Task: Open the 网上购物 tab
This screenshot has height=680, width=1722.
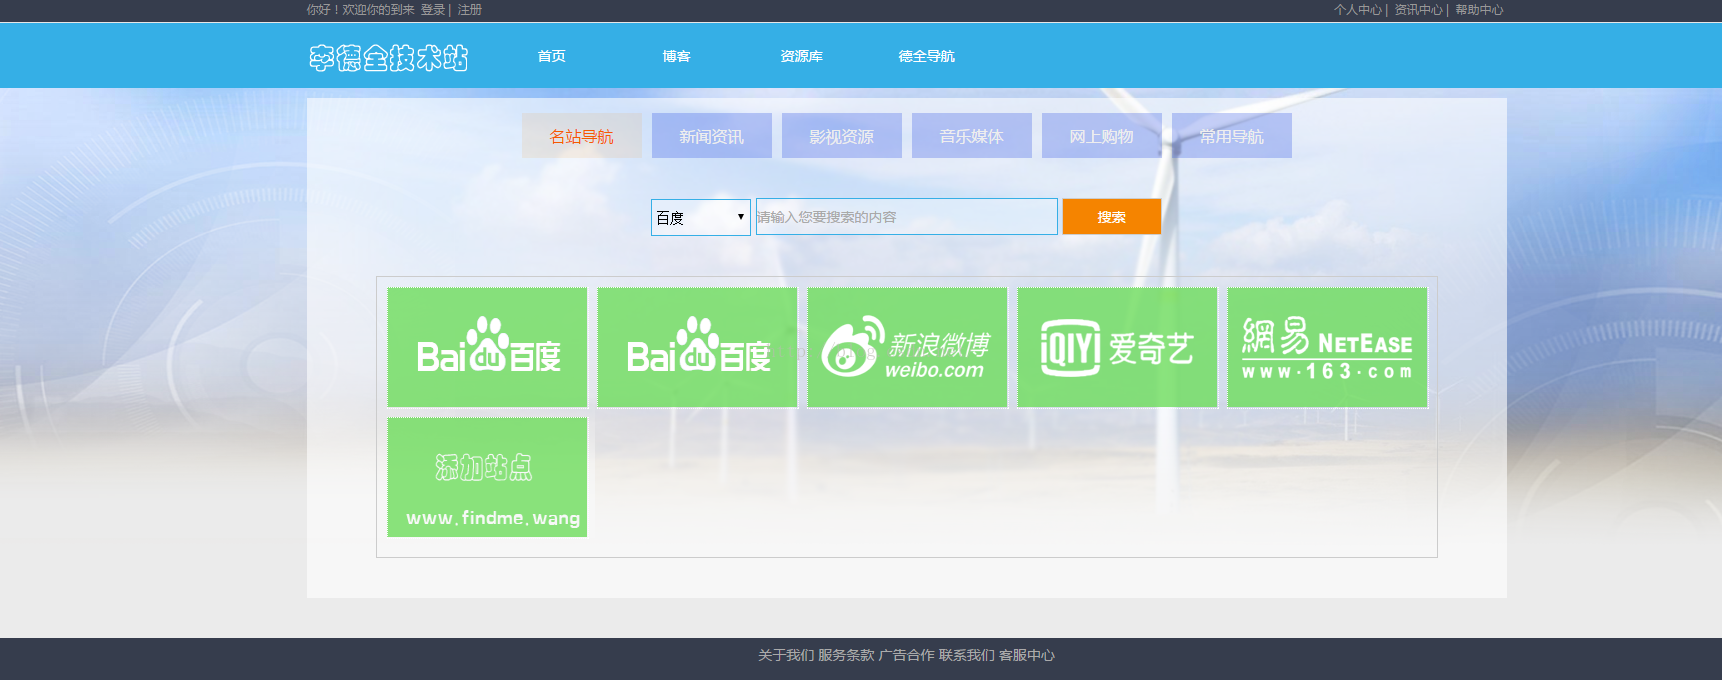Action: click(x=1101, y=136)
